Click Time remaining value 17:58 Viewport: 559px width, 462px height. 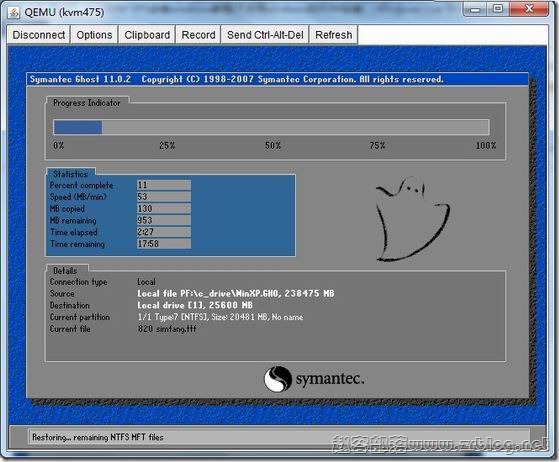[x=164, y=244]
